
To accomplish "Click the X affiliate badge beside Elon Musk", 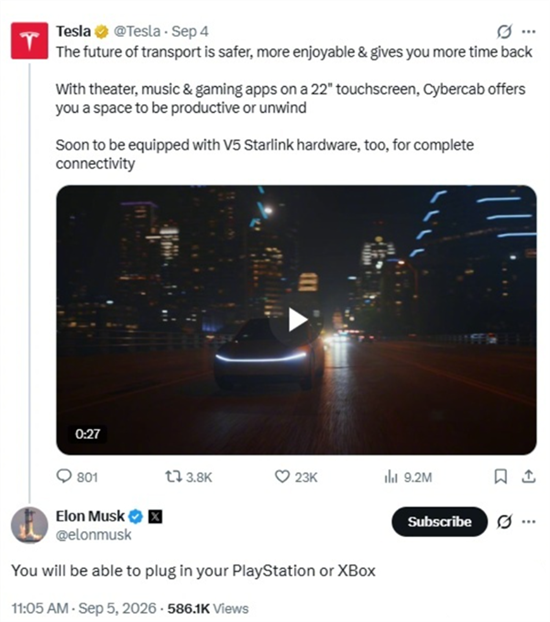I will coord(155,516).
